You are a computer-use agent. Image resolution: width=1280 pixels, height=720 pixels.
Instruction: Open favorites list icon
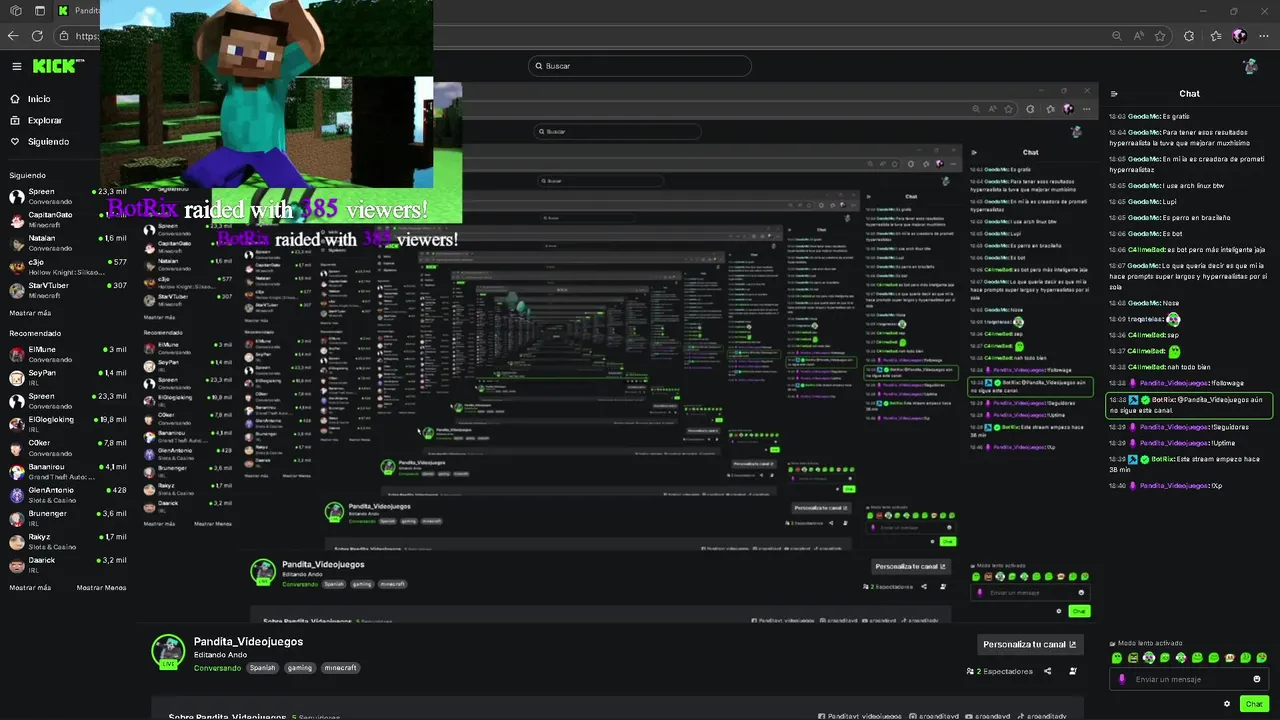point(1215,36)
